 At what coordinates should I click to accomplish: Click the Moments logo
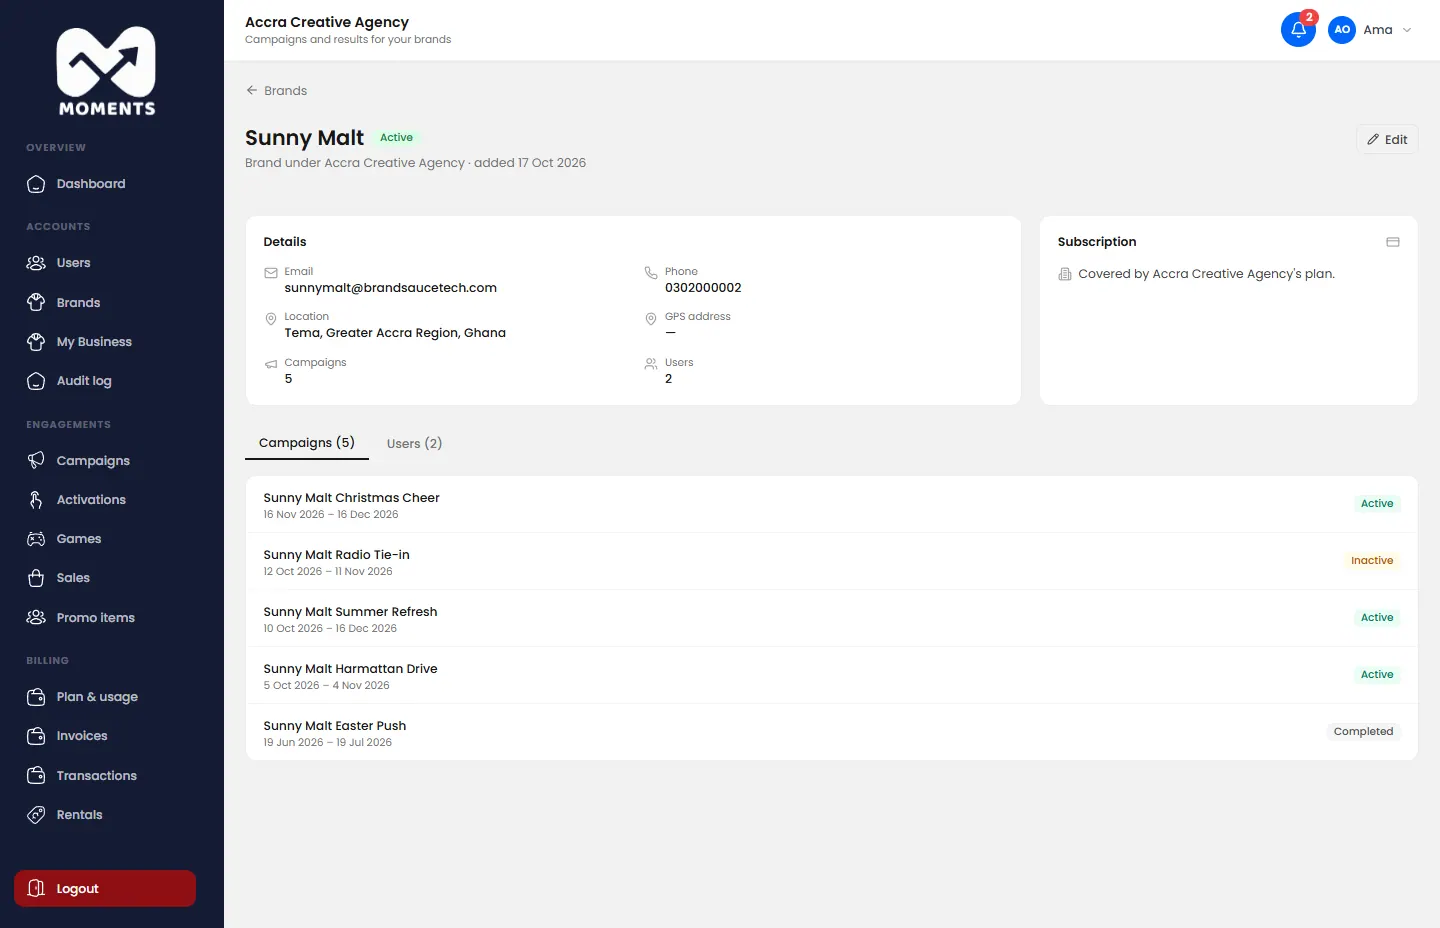click(x=107, y=71)
